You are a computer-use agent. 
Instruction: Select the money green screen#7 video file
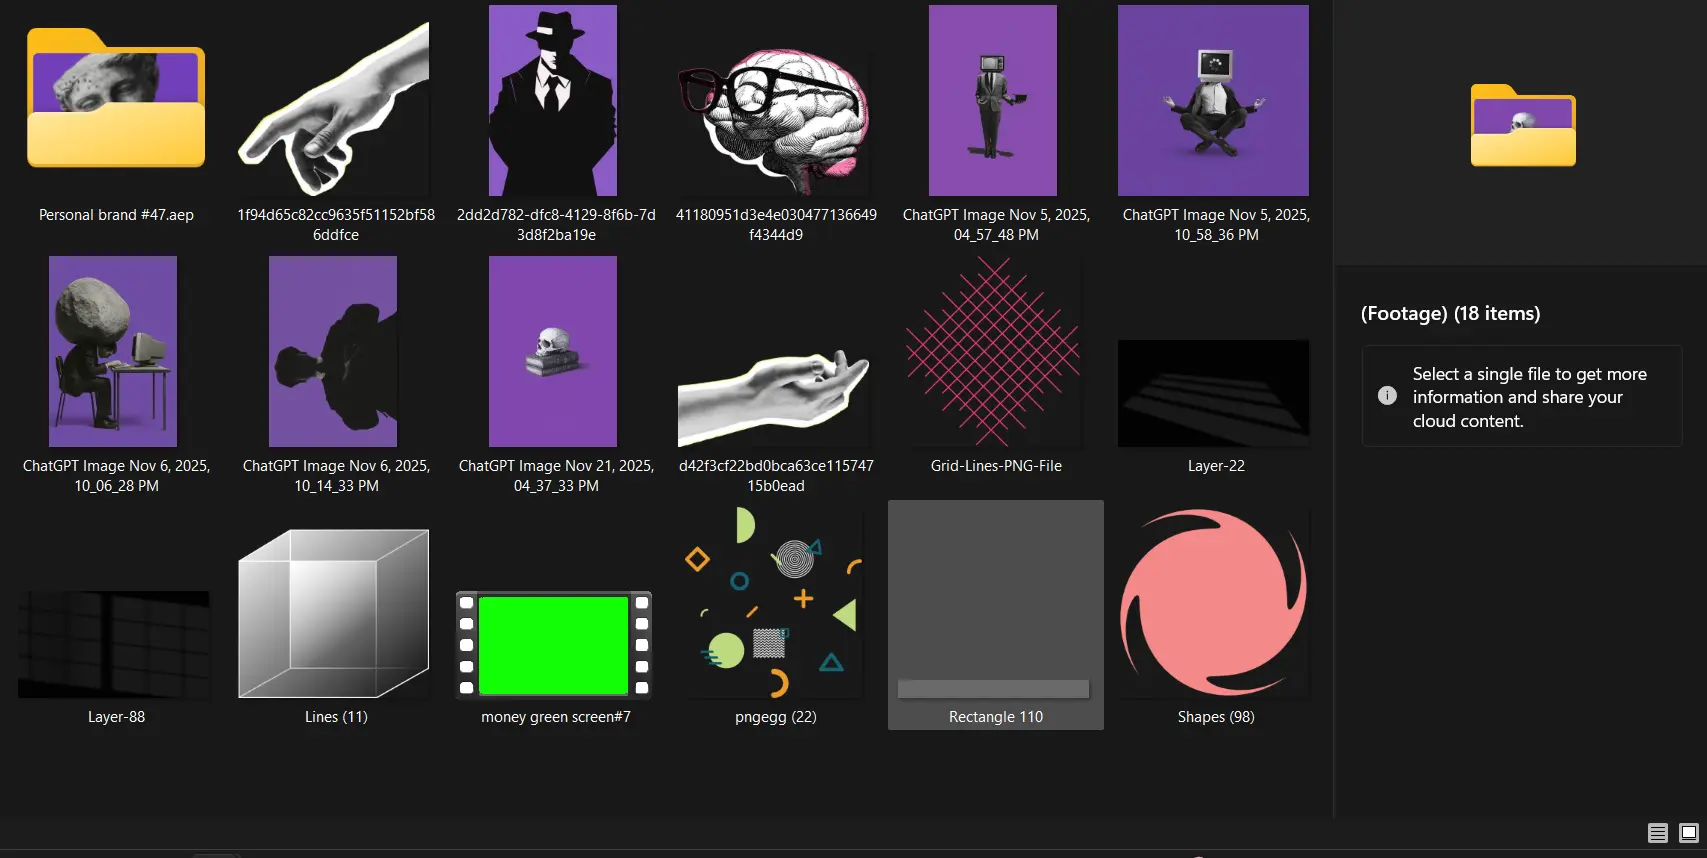(x=554, y=644)
